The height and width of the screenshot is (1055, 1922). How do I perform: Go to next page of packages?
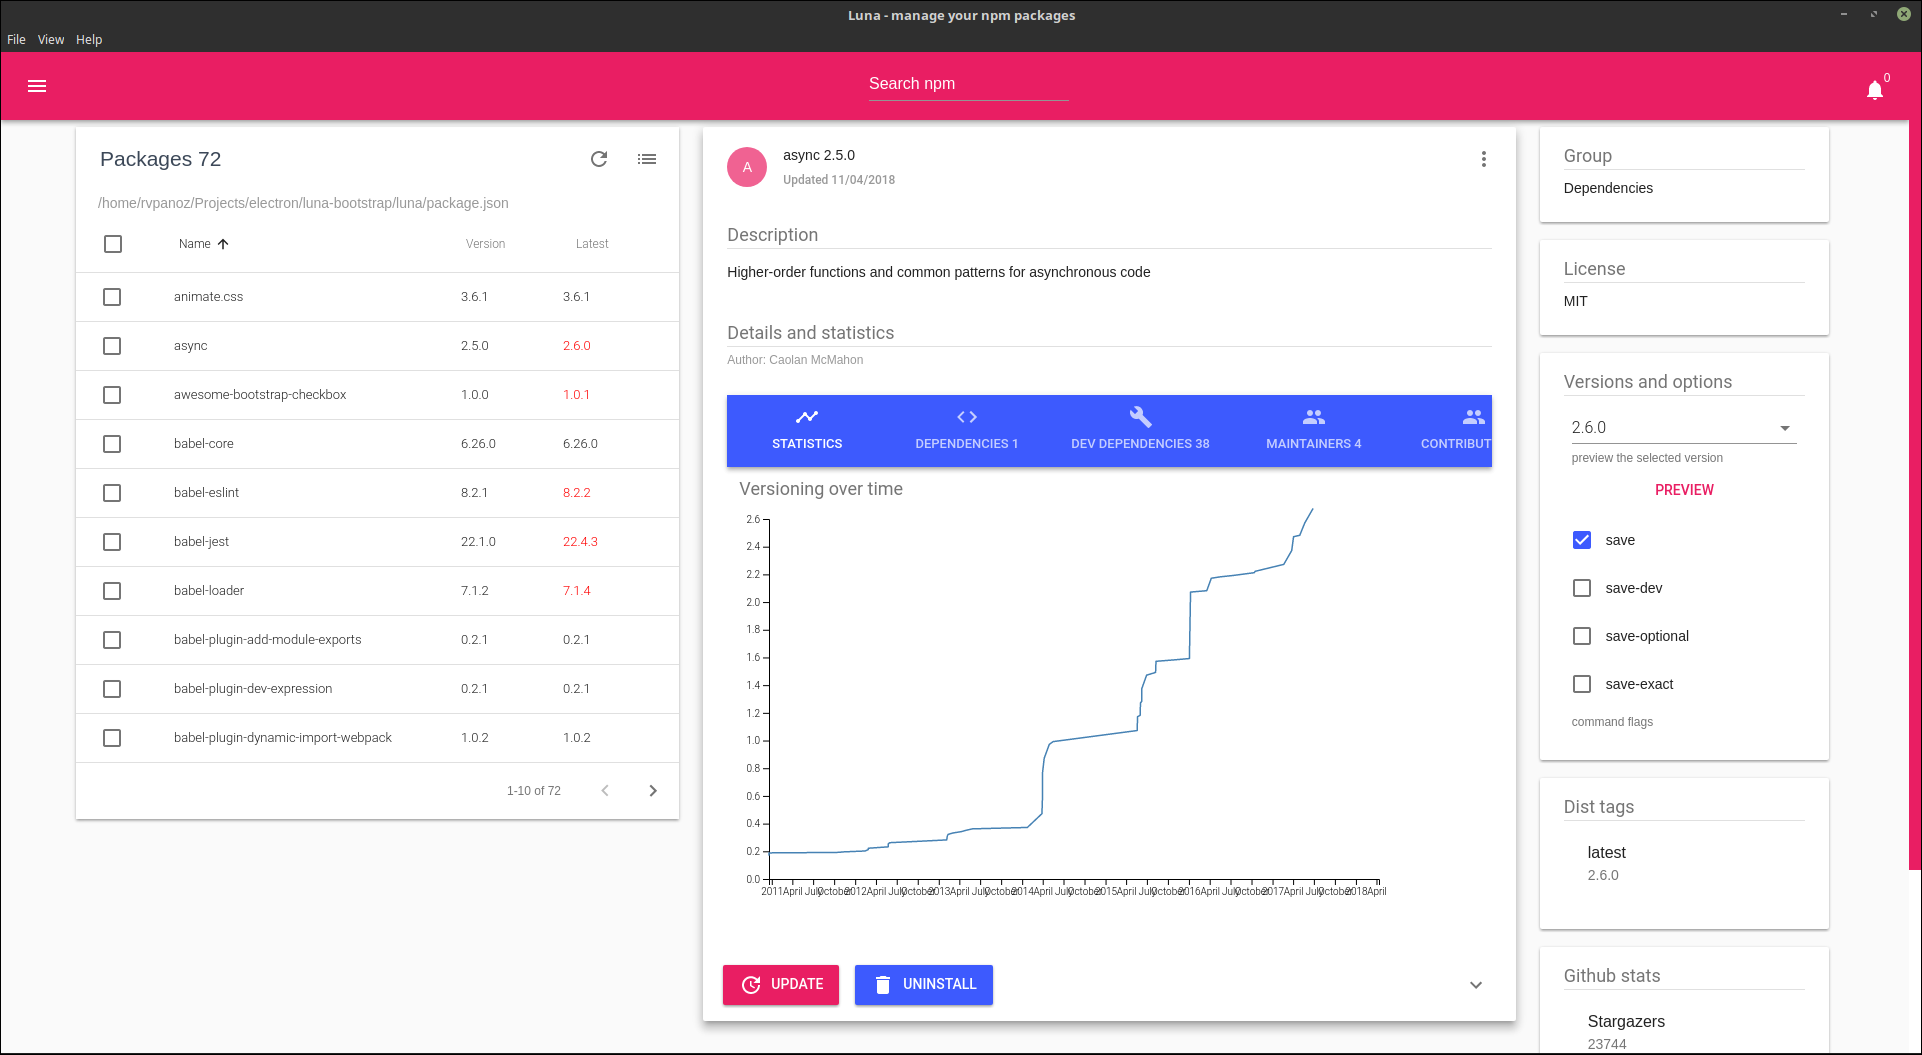[653, 791]
